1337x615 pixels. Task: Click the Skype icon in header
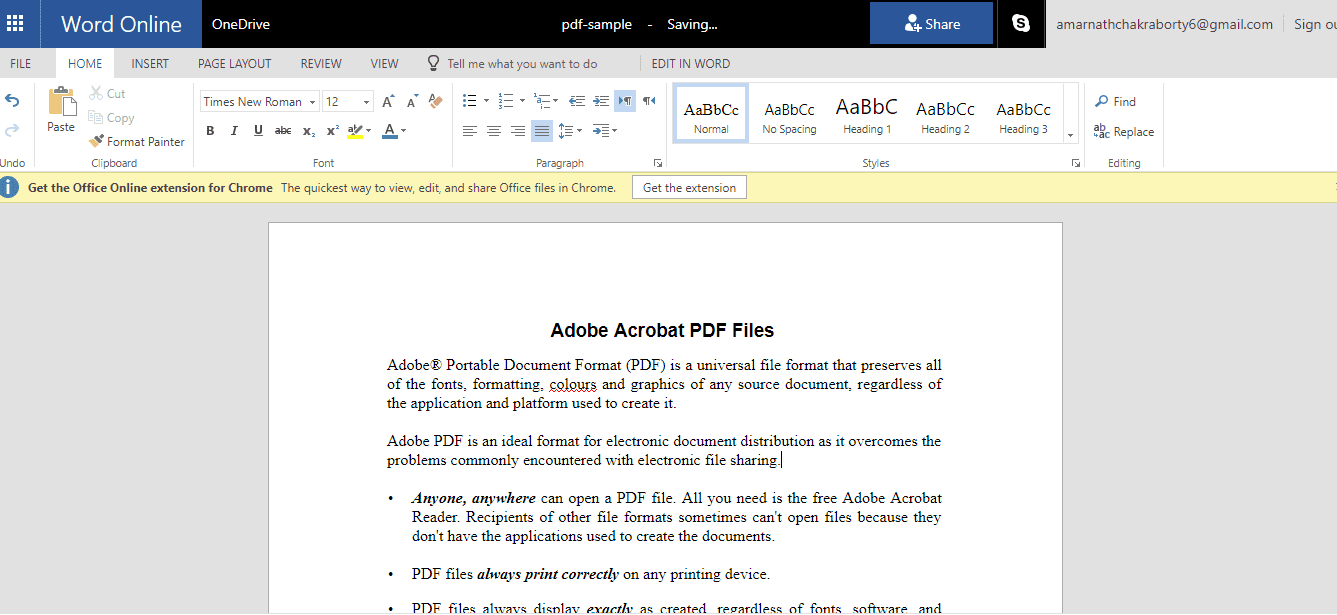pyautogui.click(x=1020, y=24)
